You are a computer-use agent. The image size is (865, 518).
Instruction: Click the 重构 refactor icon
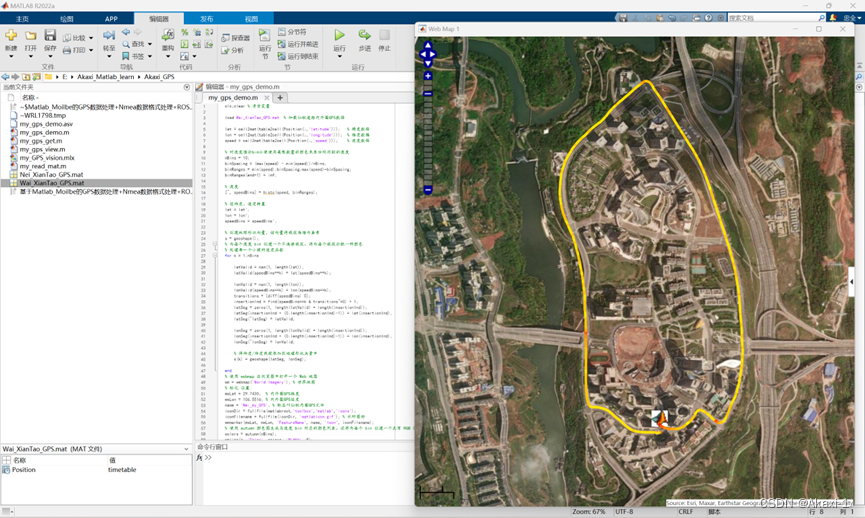point(168,35)
